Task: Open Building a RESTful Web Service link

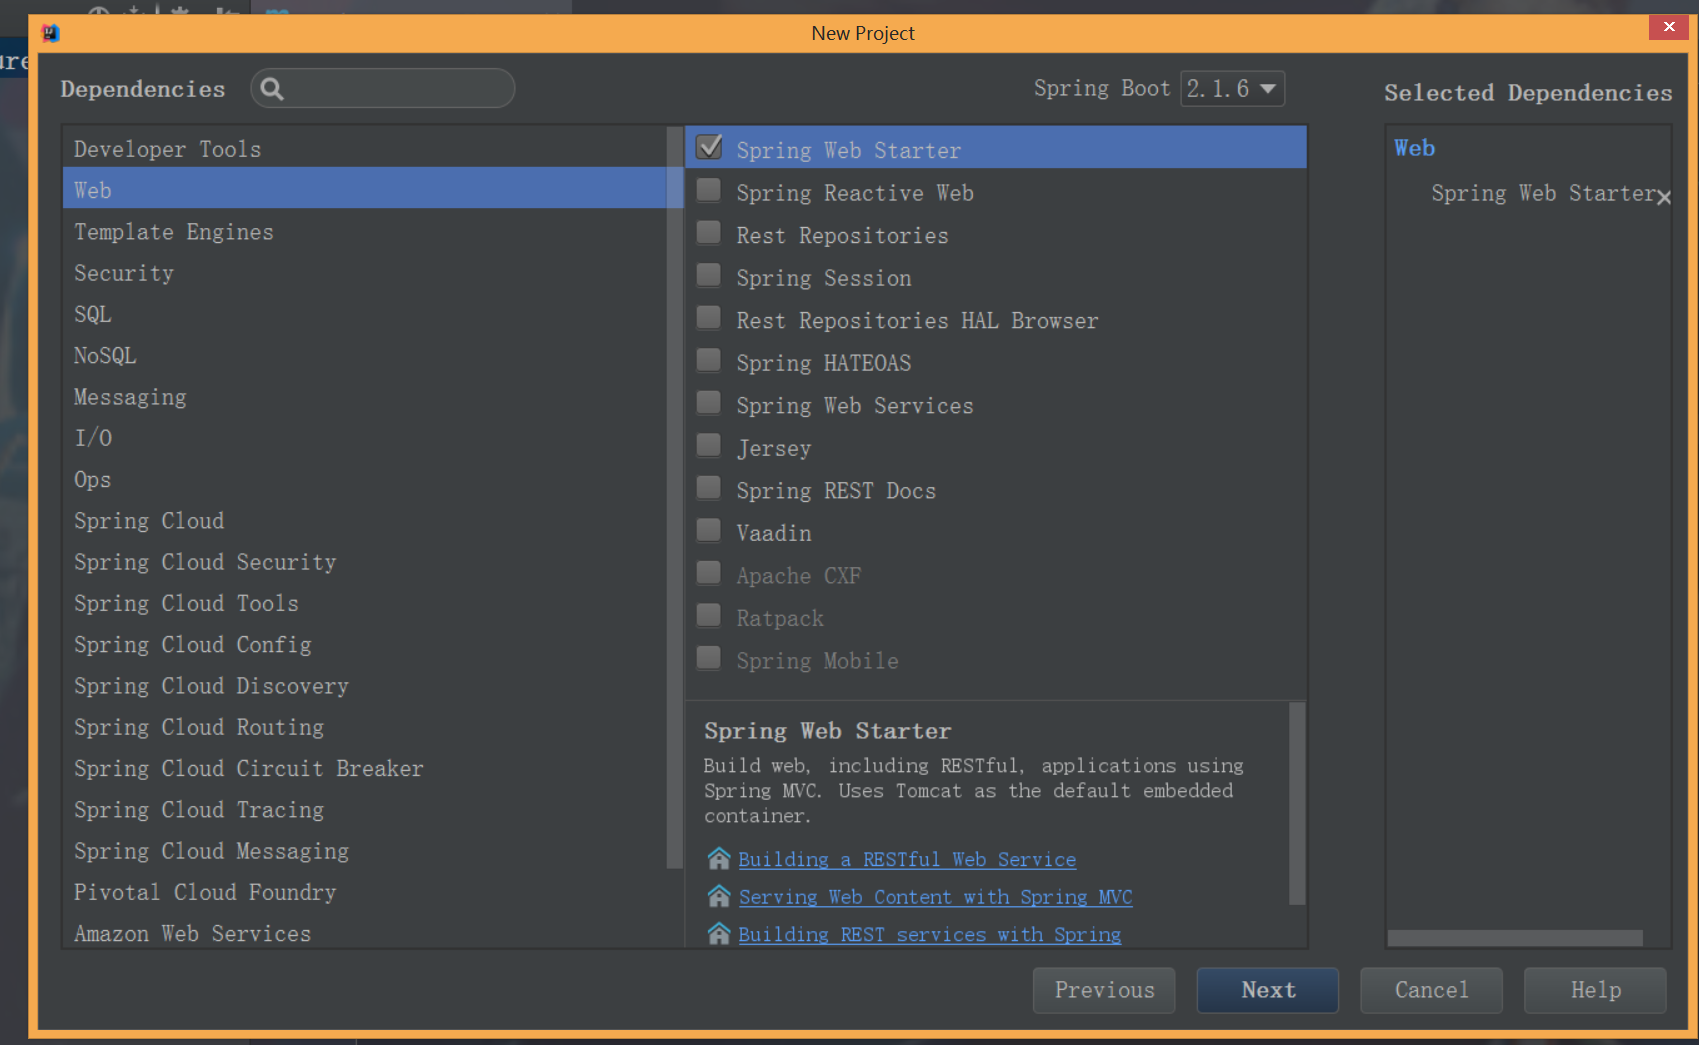Action: (907, 860)
